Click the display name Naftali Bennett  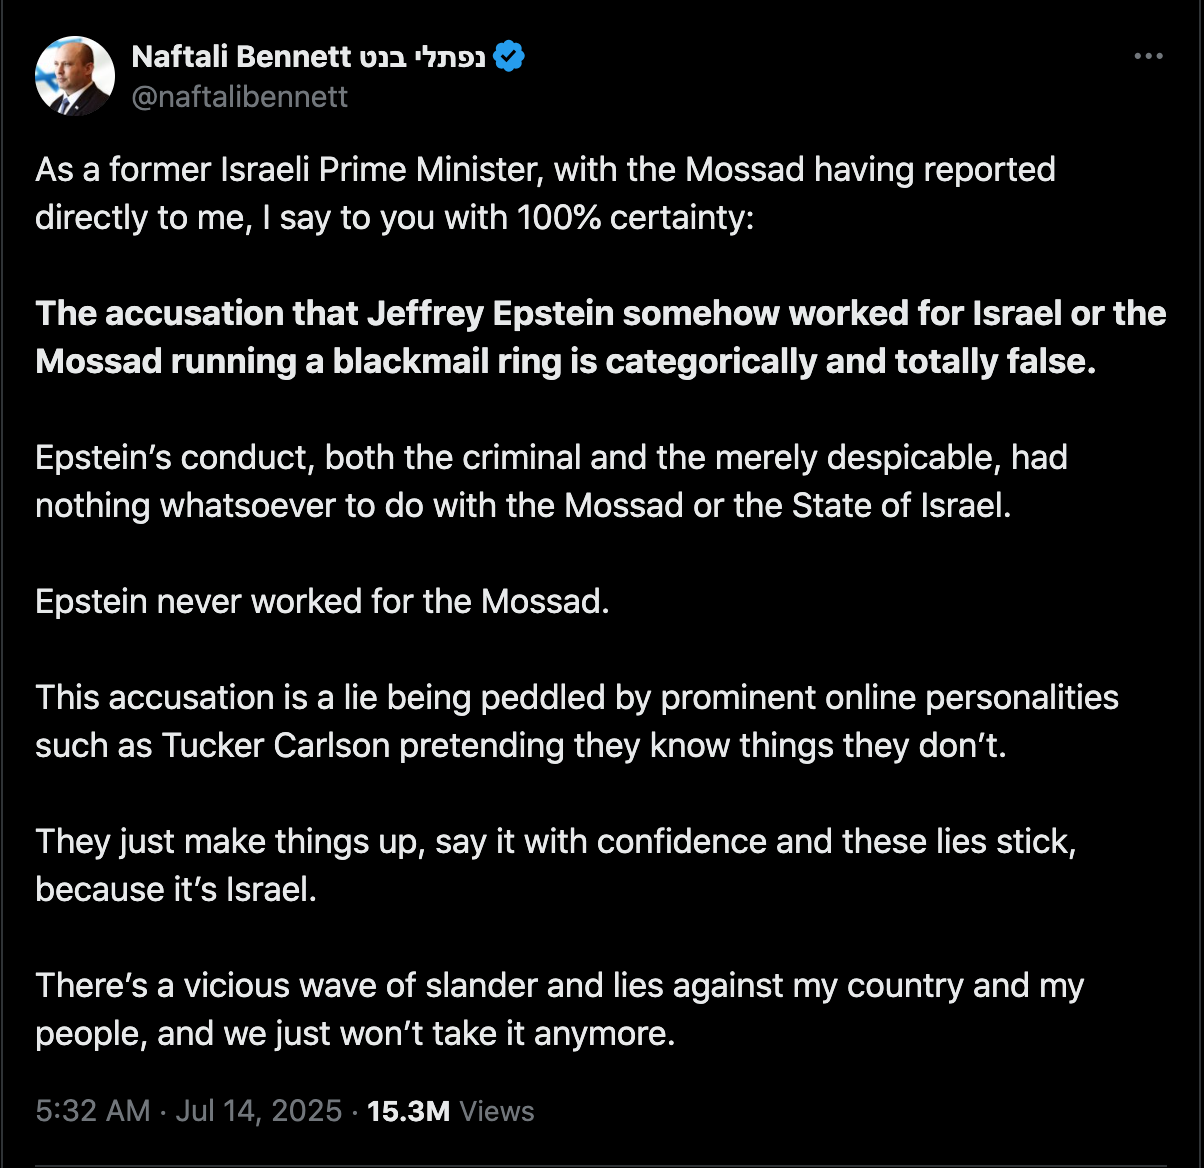pyautogui.click(x=241, y=57)
